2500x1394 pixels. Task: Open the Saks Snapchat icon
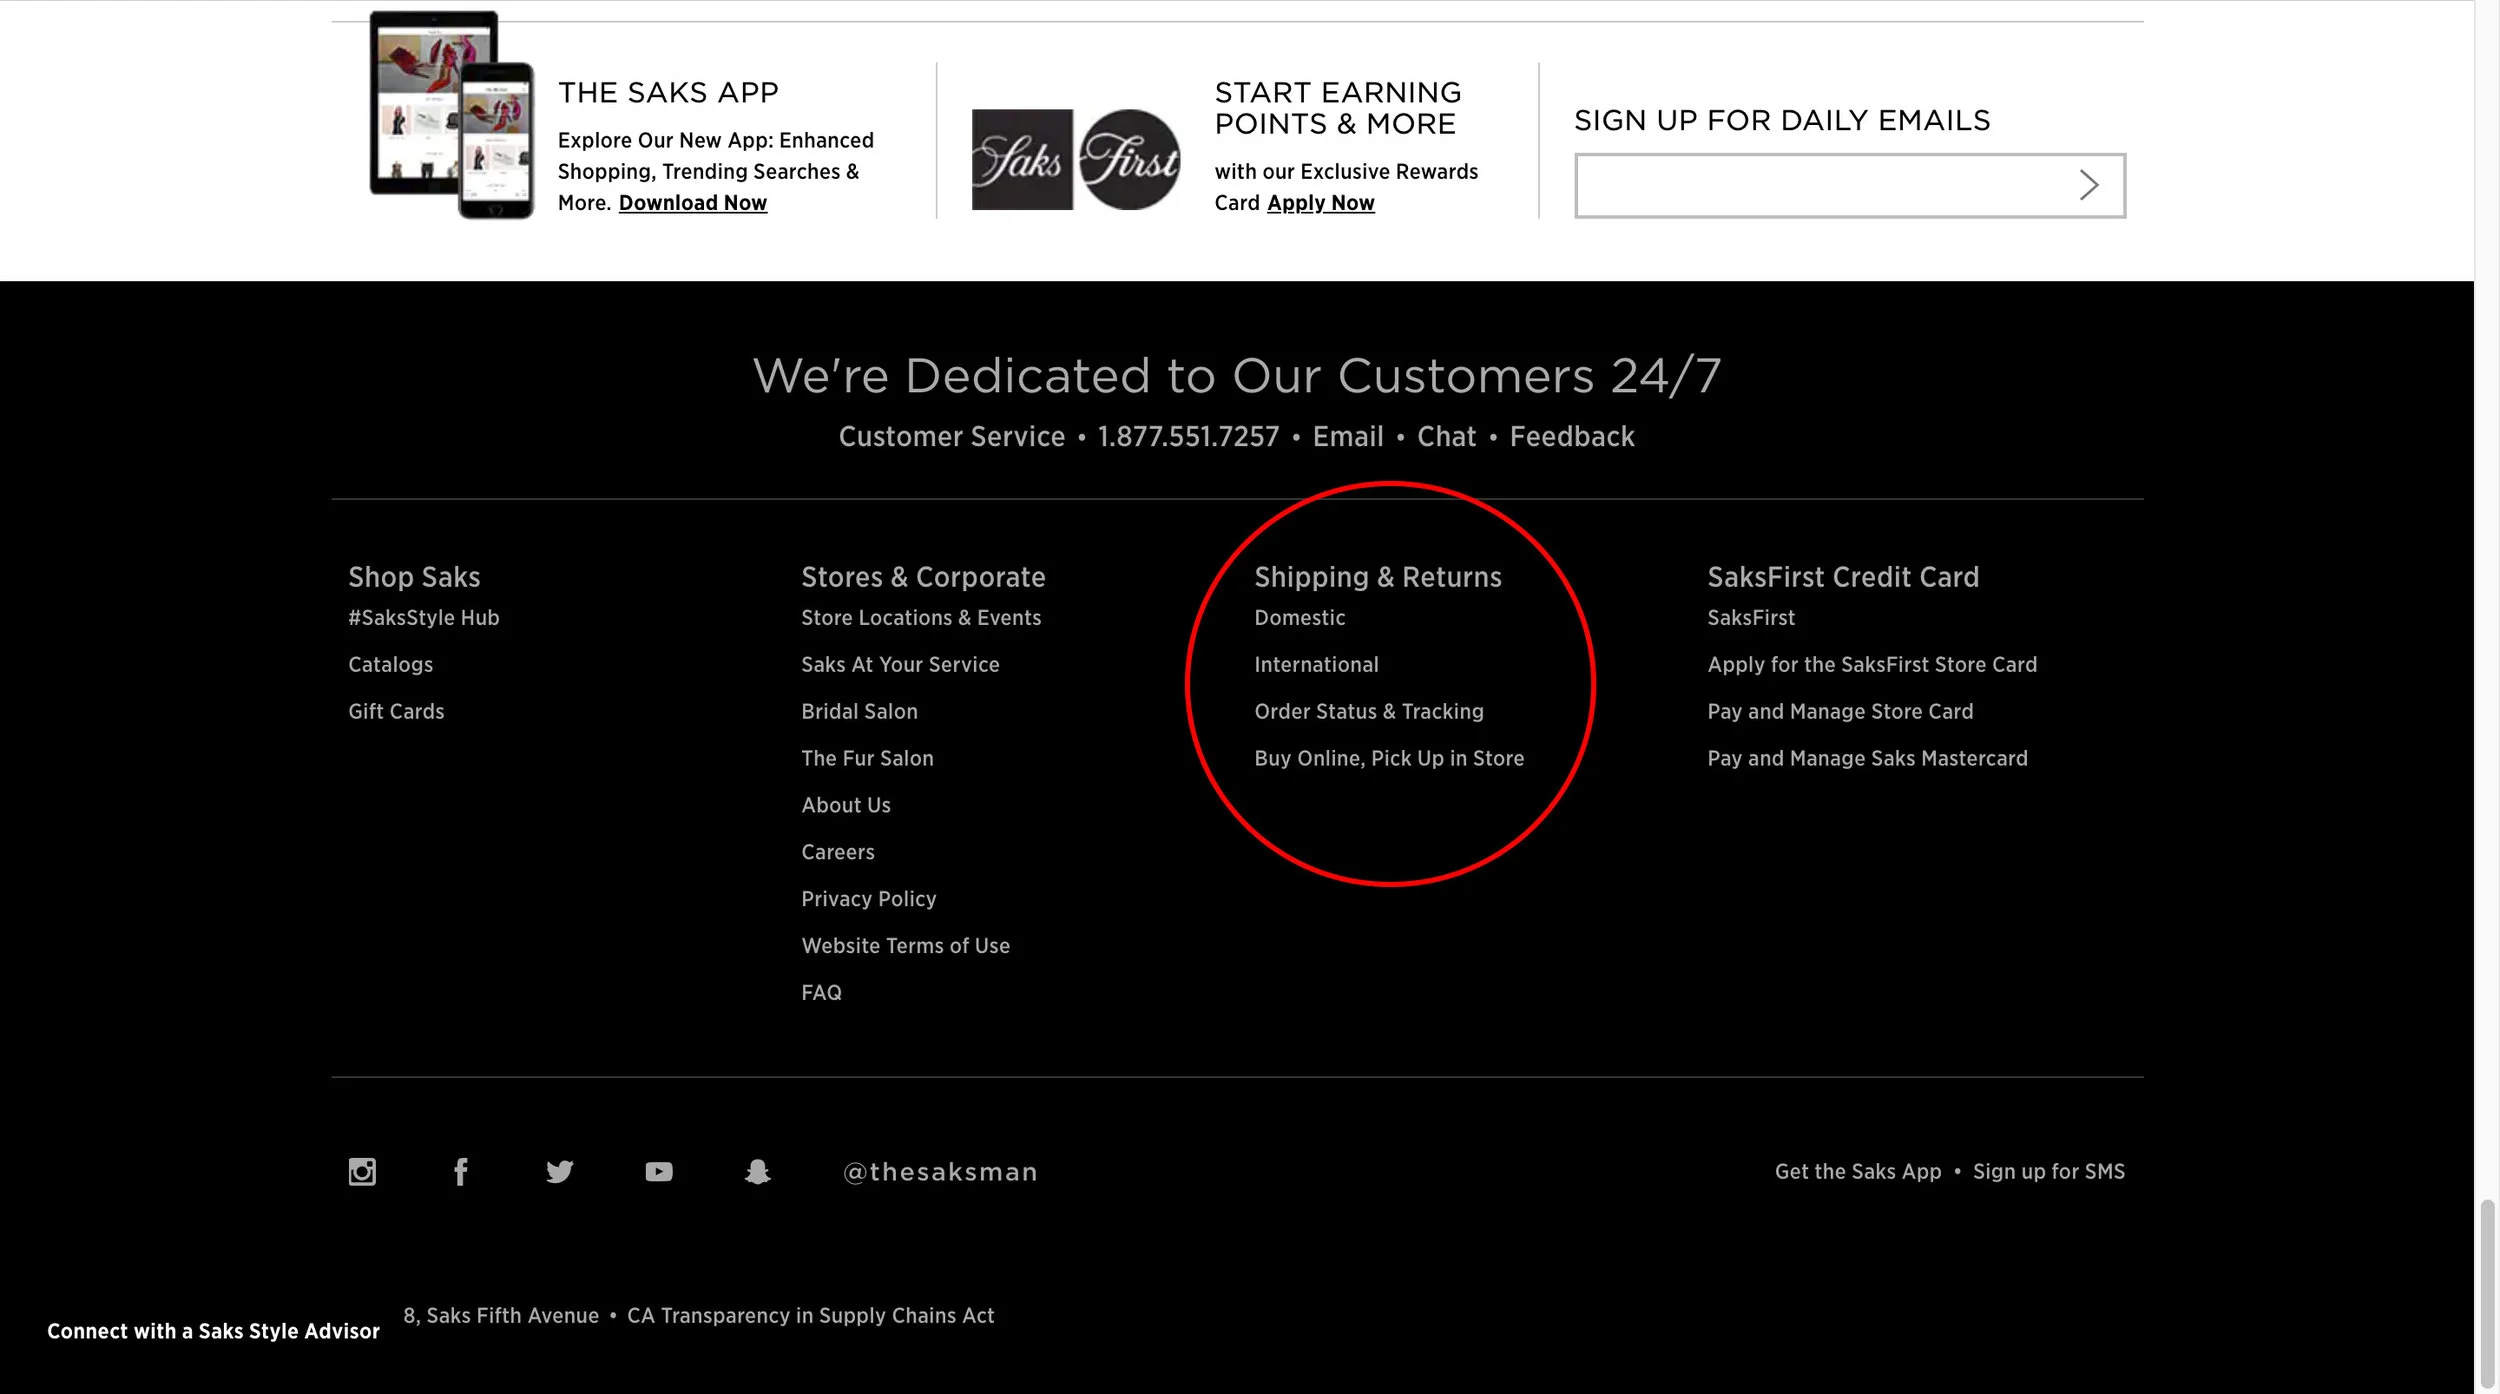(758, 1171)
